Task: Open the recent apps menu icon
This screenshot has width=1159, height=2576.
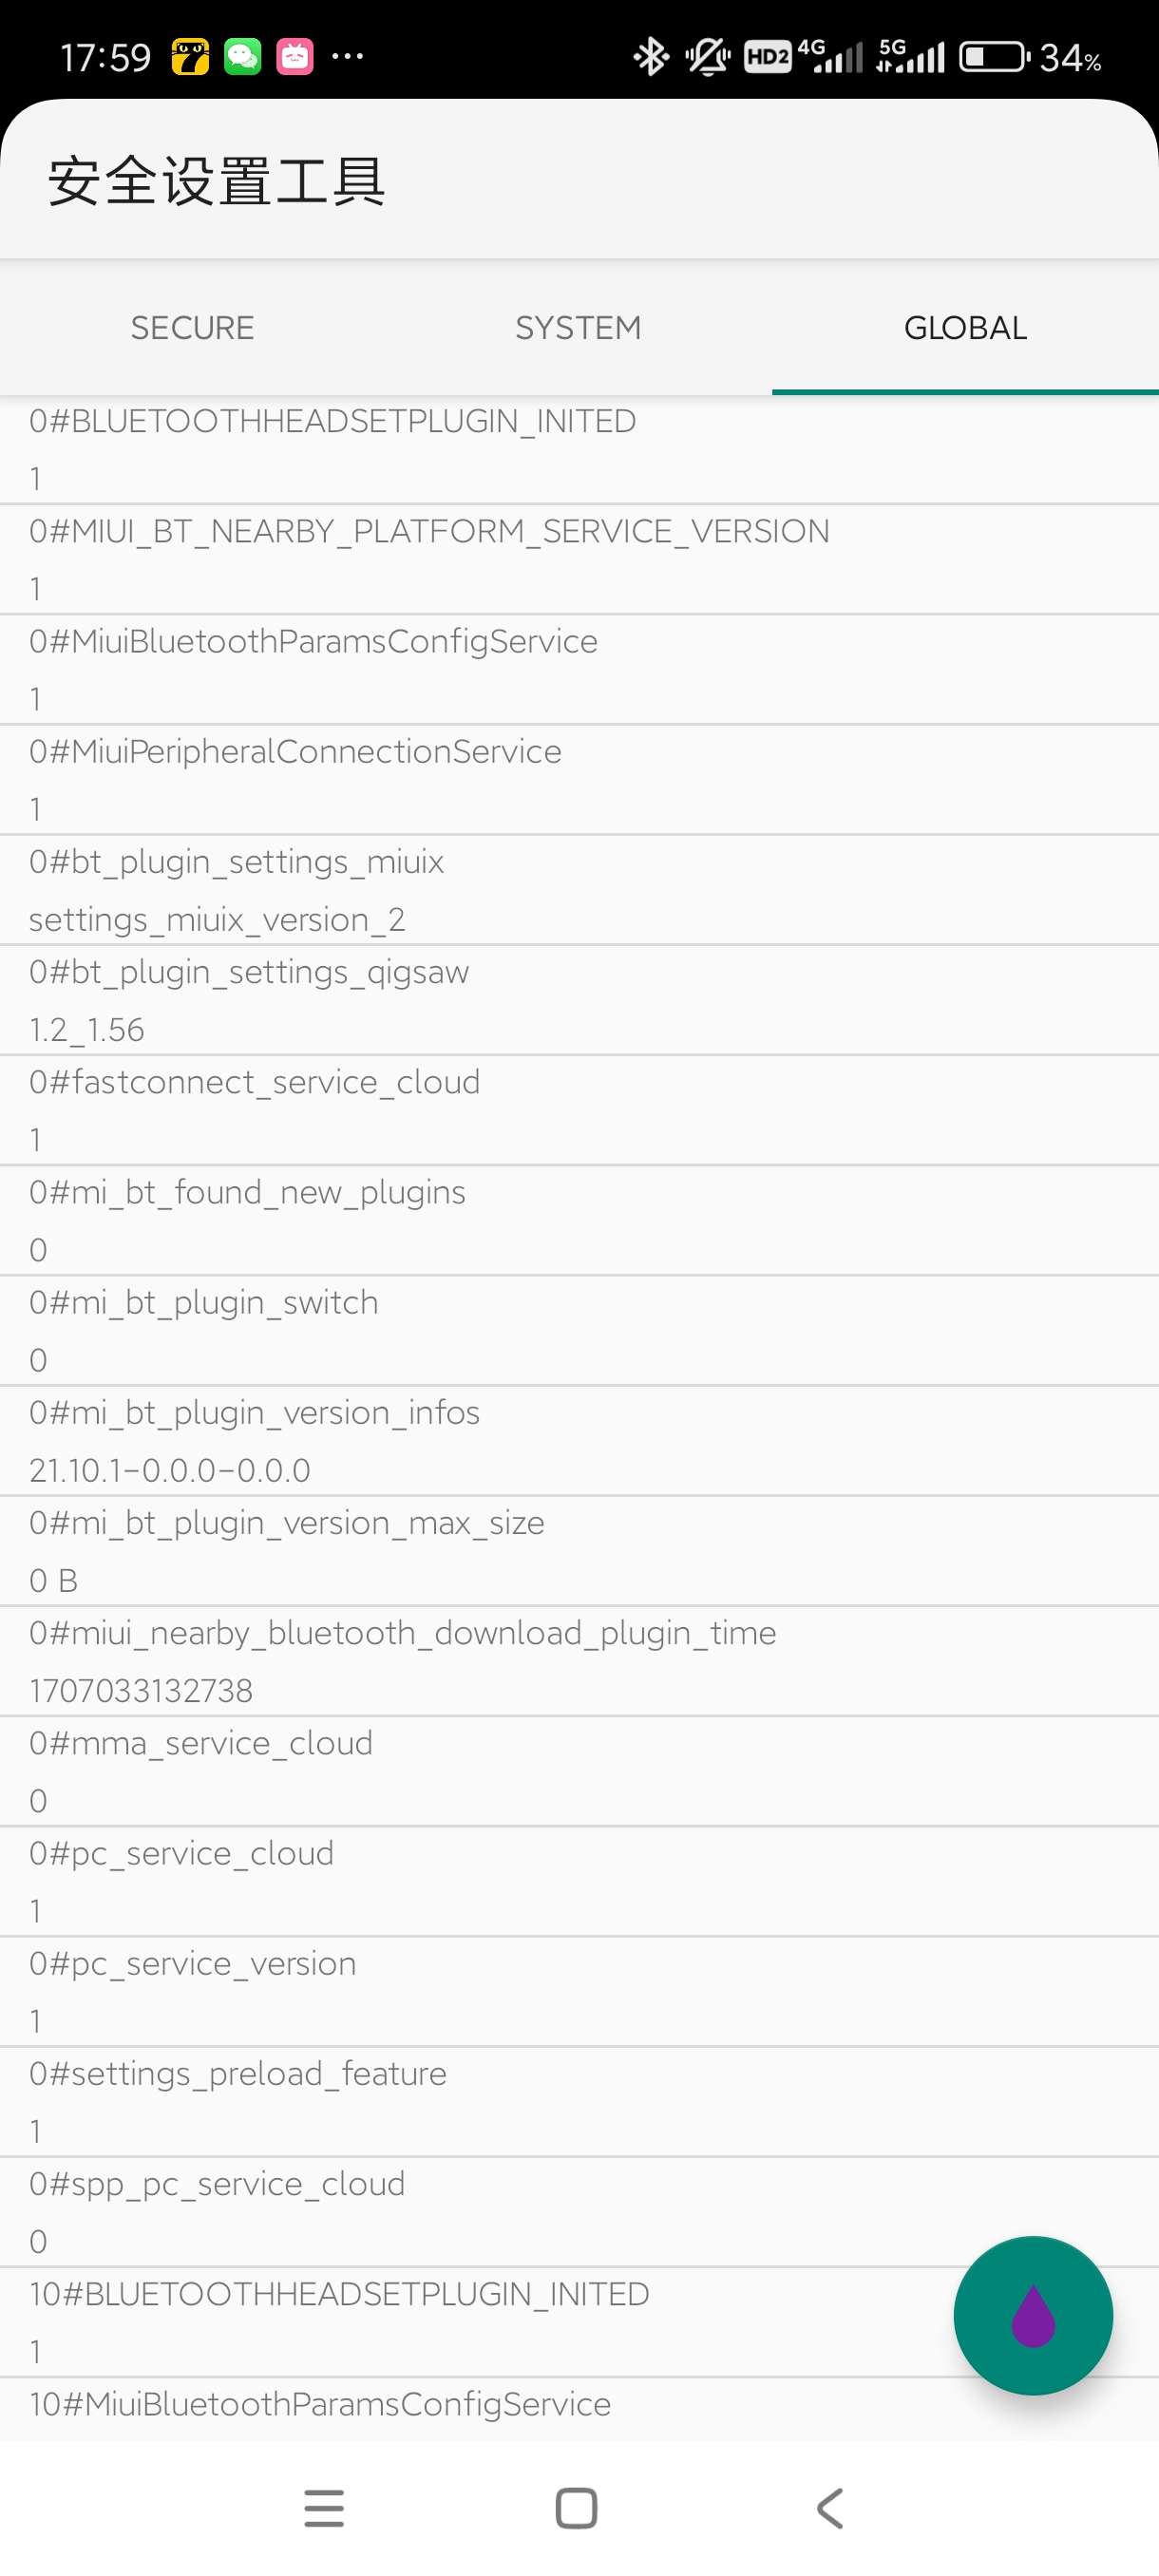Action: tap(324, 2508)
